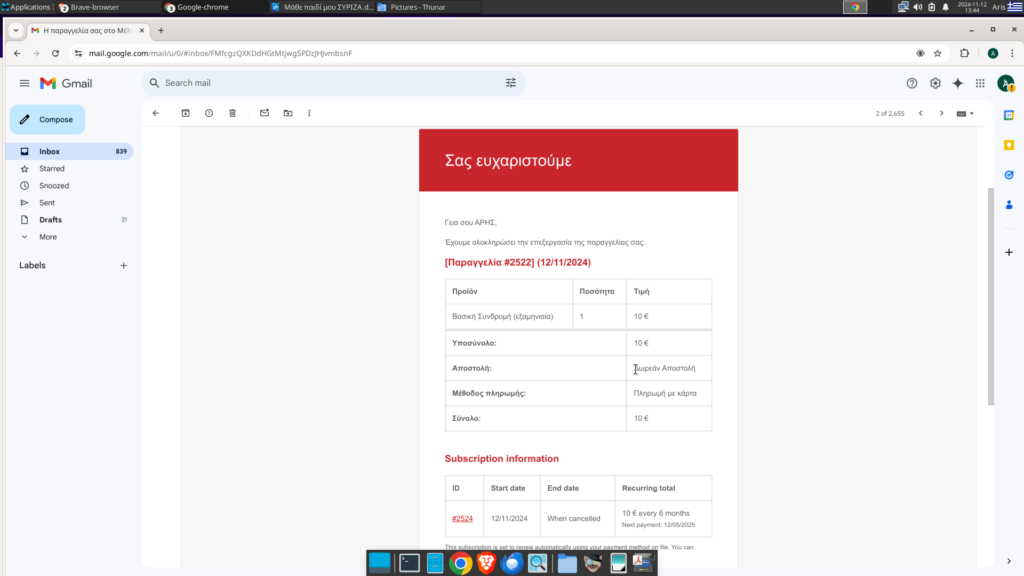Archive this email using the toolbar icon
Image resolution: width=1024 pixels, height=576 pixels.
click(x=185, y=113)
